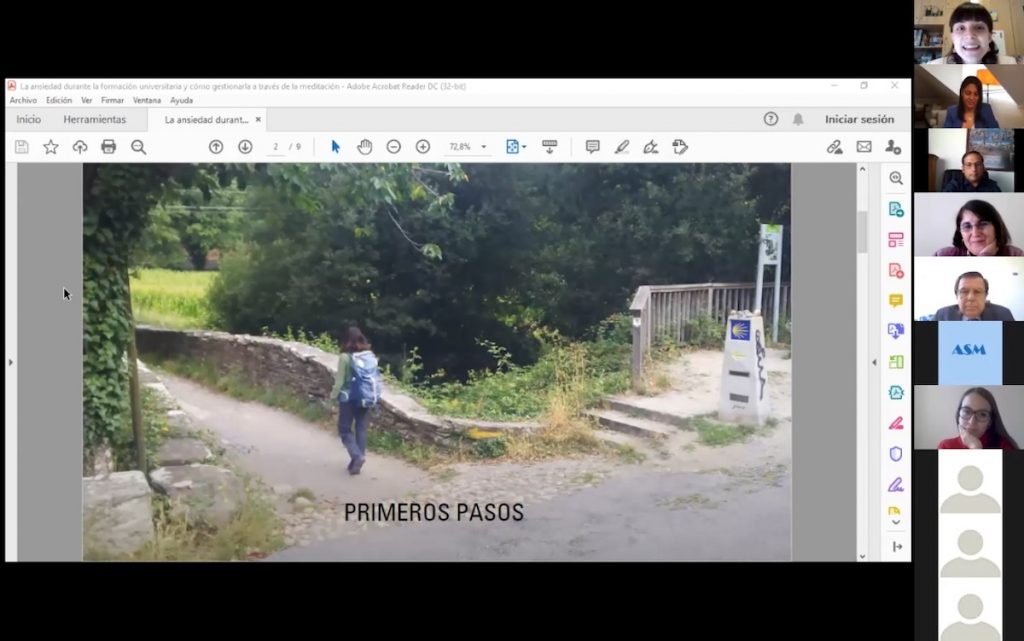Screen dimensions: 1024x641
Task: Add a sticky note comment
Action: (x=592, y=147)
